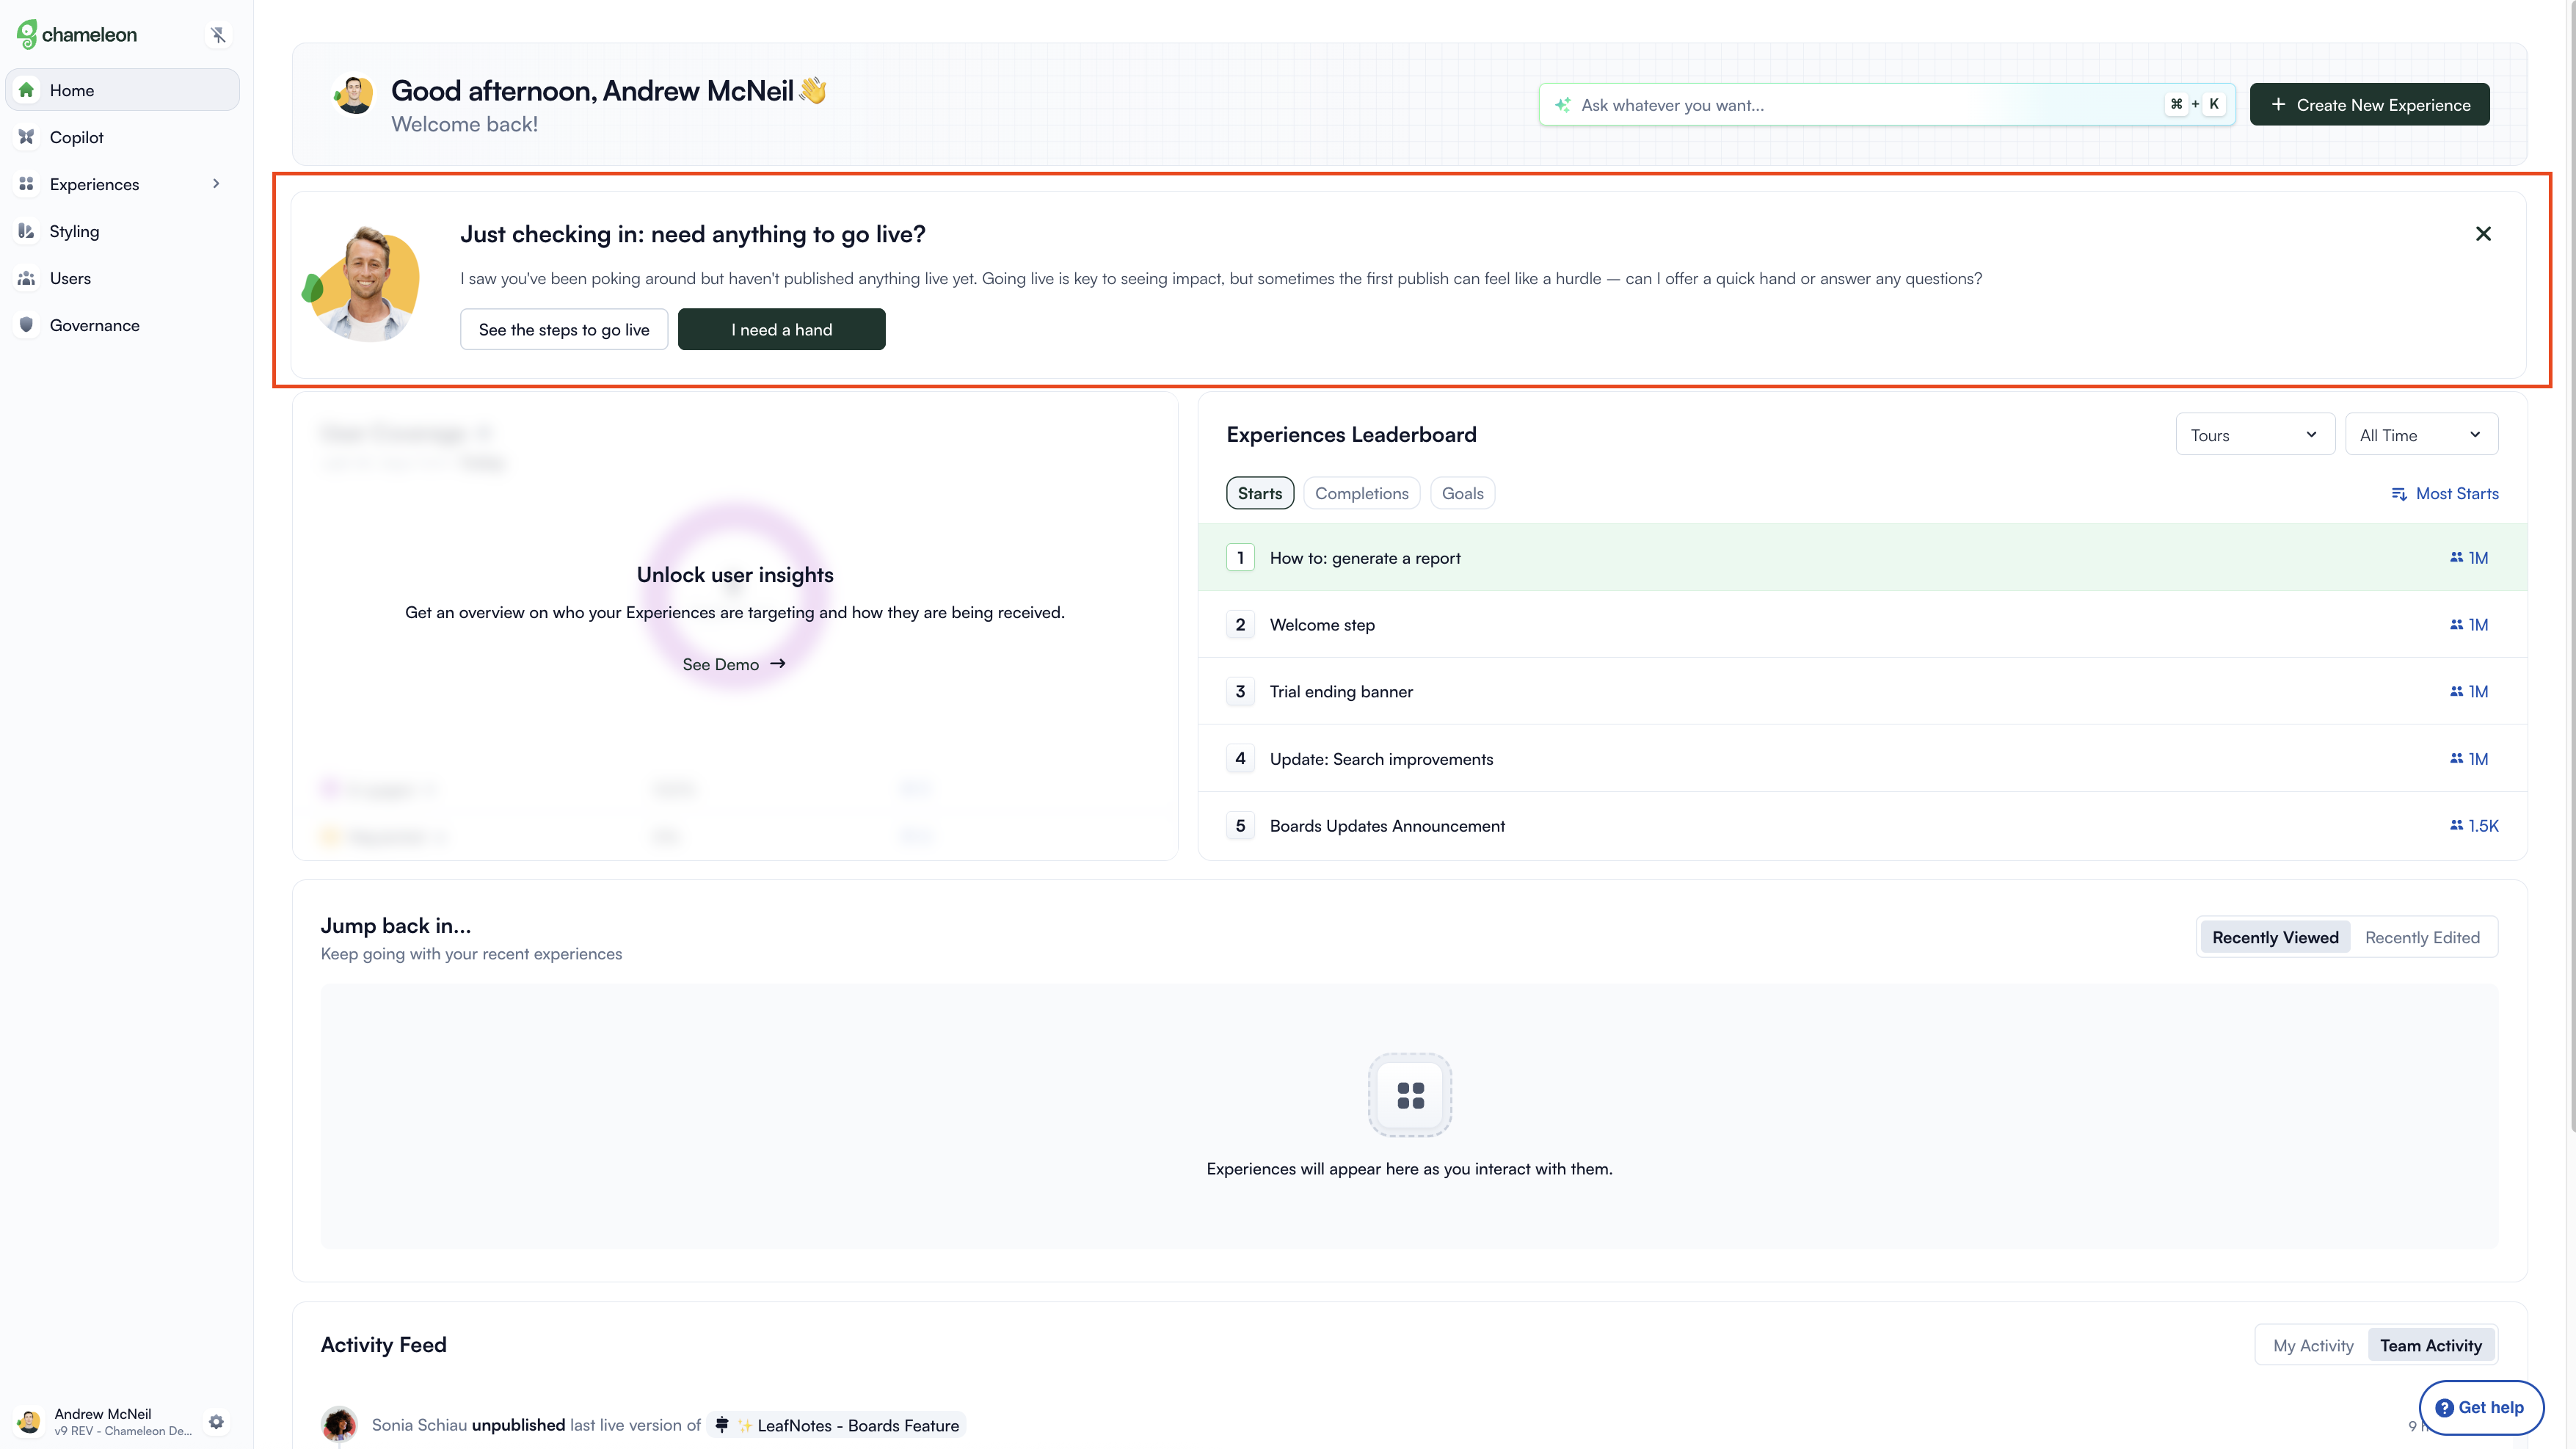The image size is (2576, 1449).
Task: Switch to the Recently Edited tab
Action: point(2422,937)
